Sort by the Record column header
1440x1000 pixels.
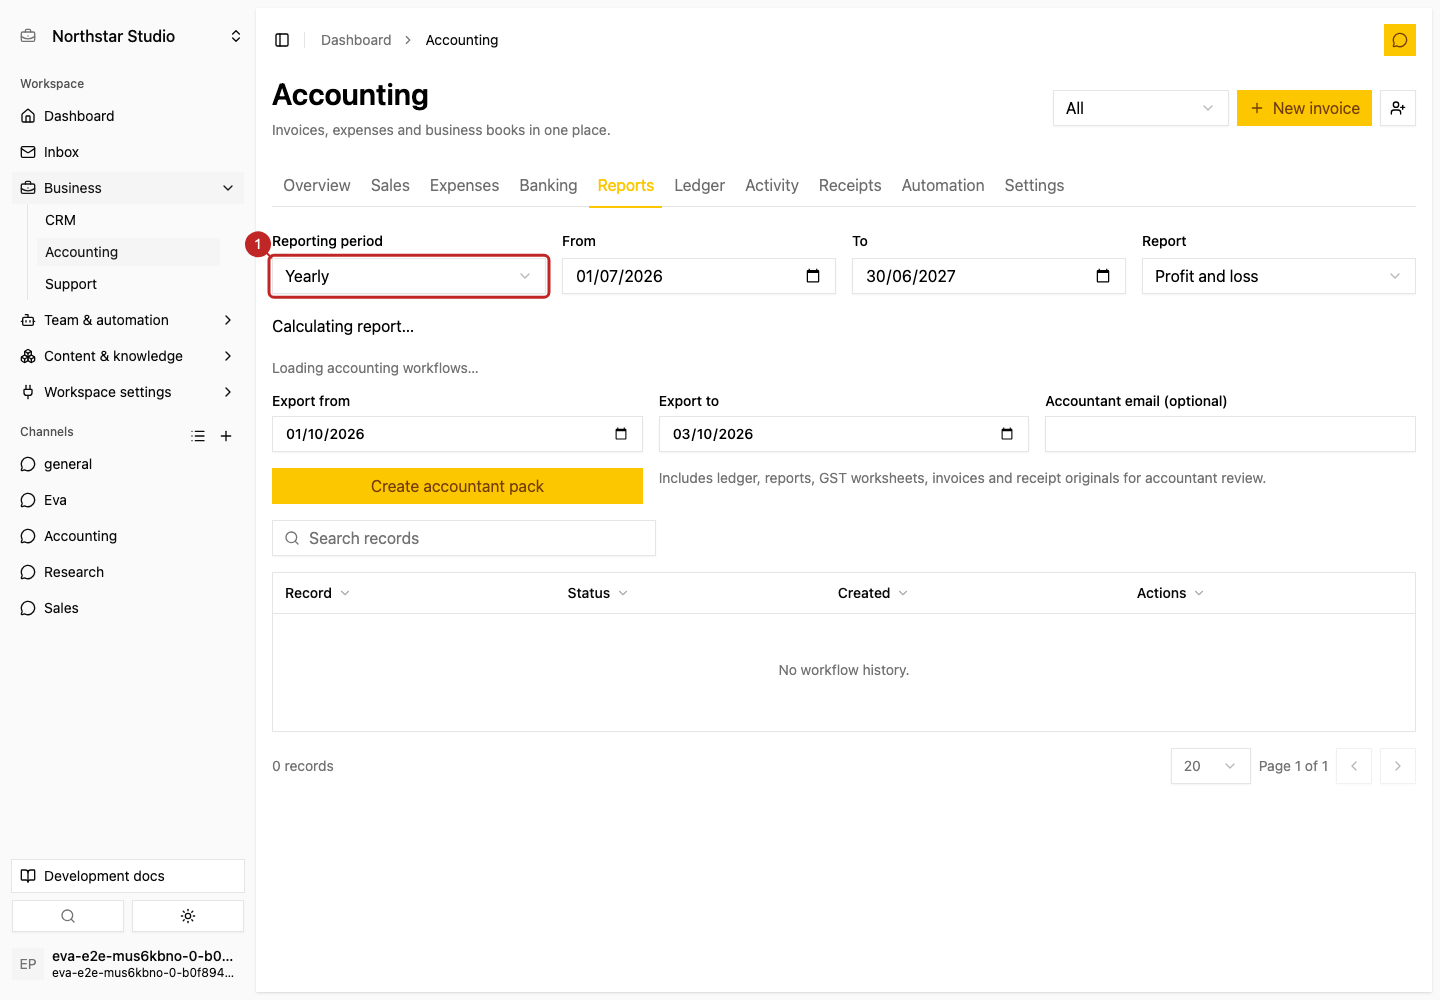(317, 593)
